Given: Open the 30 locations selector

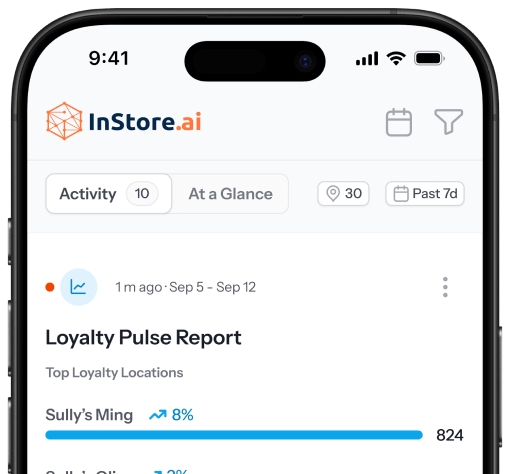Looking at the screenshot, I should [343, 193].
